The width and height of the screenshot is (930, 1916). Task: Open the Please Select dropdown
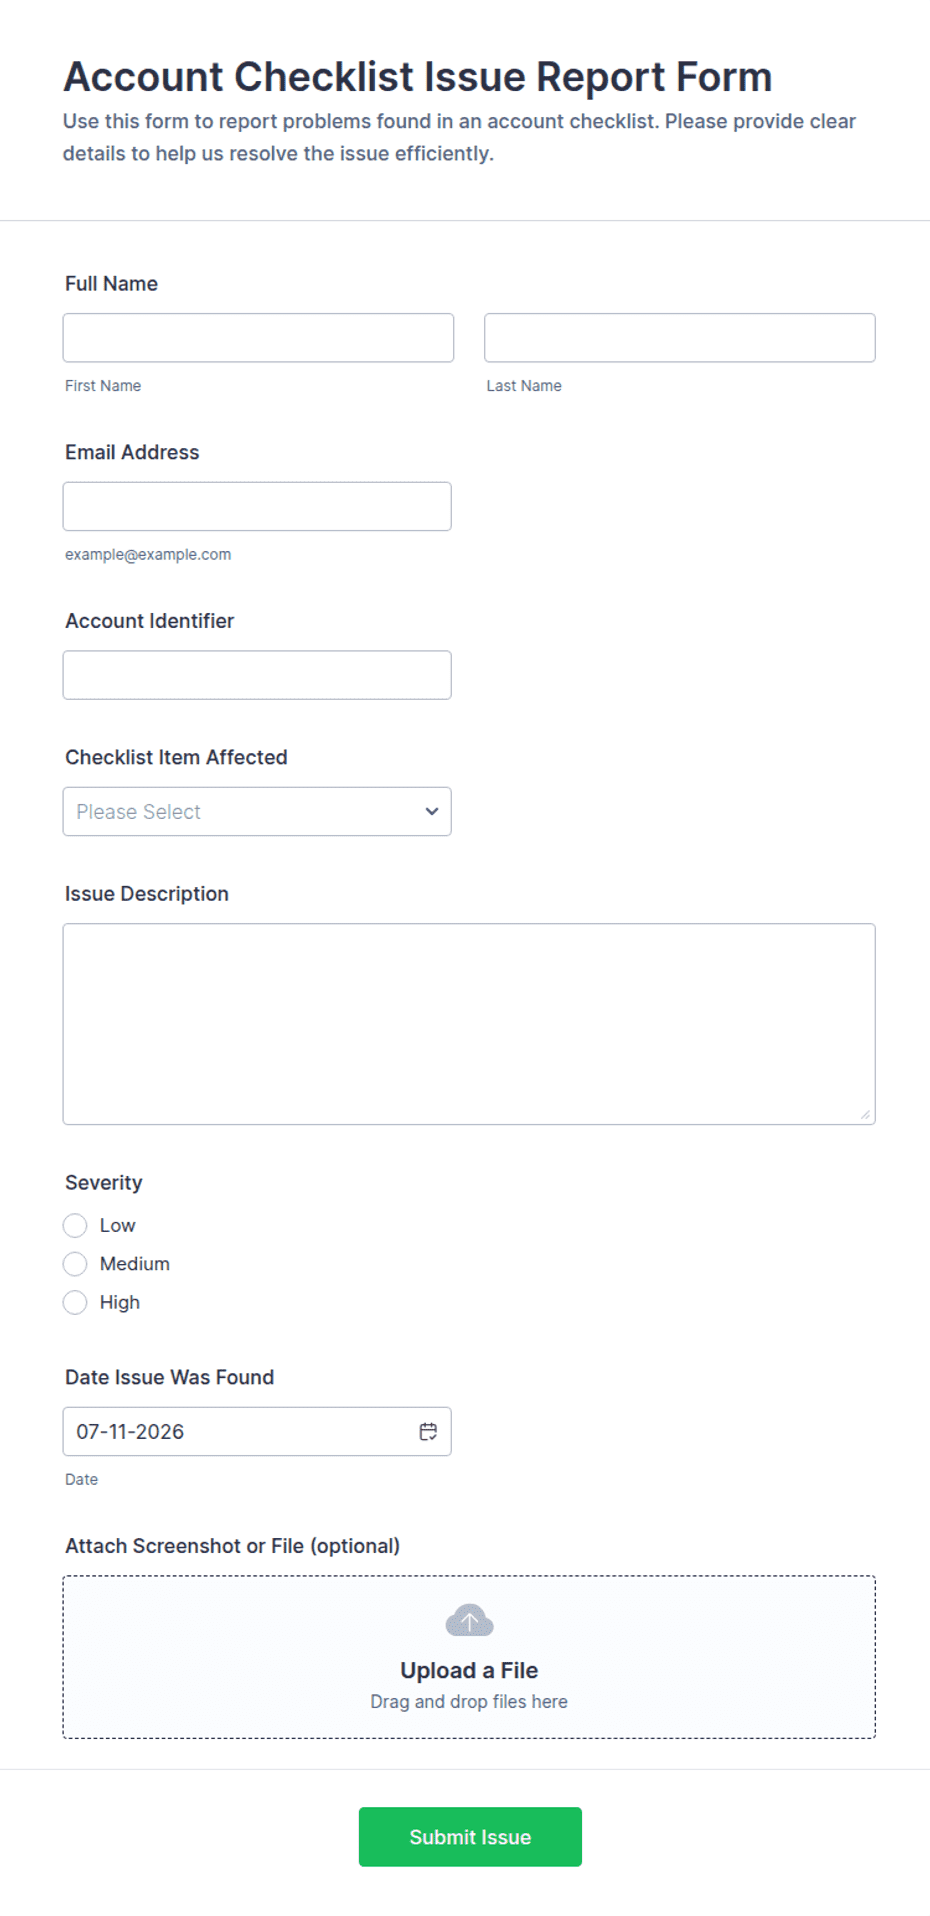point(257,811)
